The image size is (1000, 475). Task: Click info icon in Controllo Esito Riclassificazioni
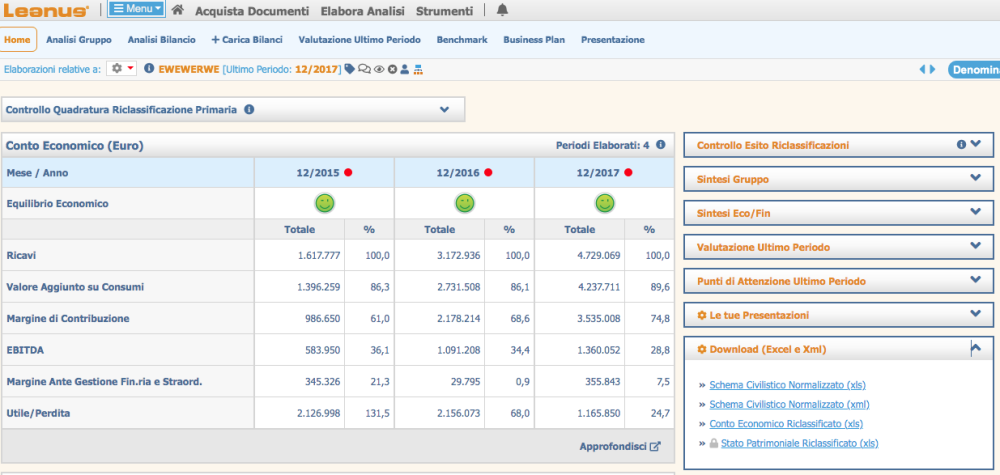(961, 145)
